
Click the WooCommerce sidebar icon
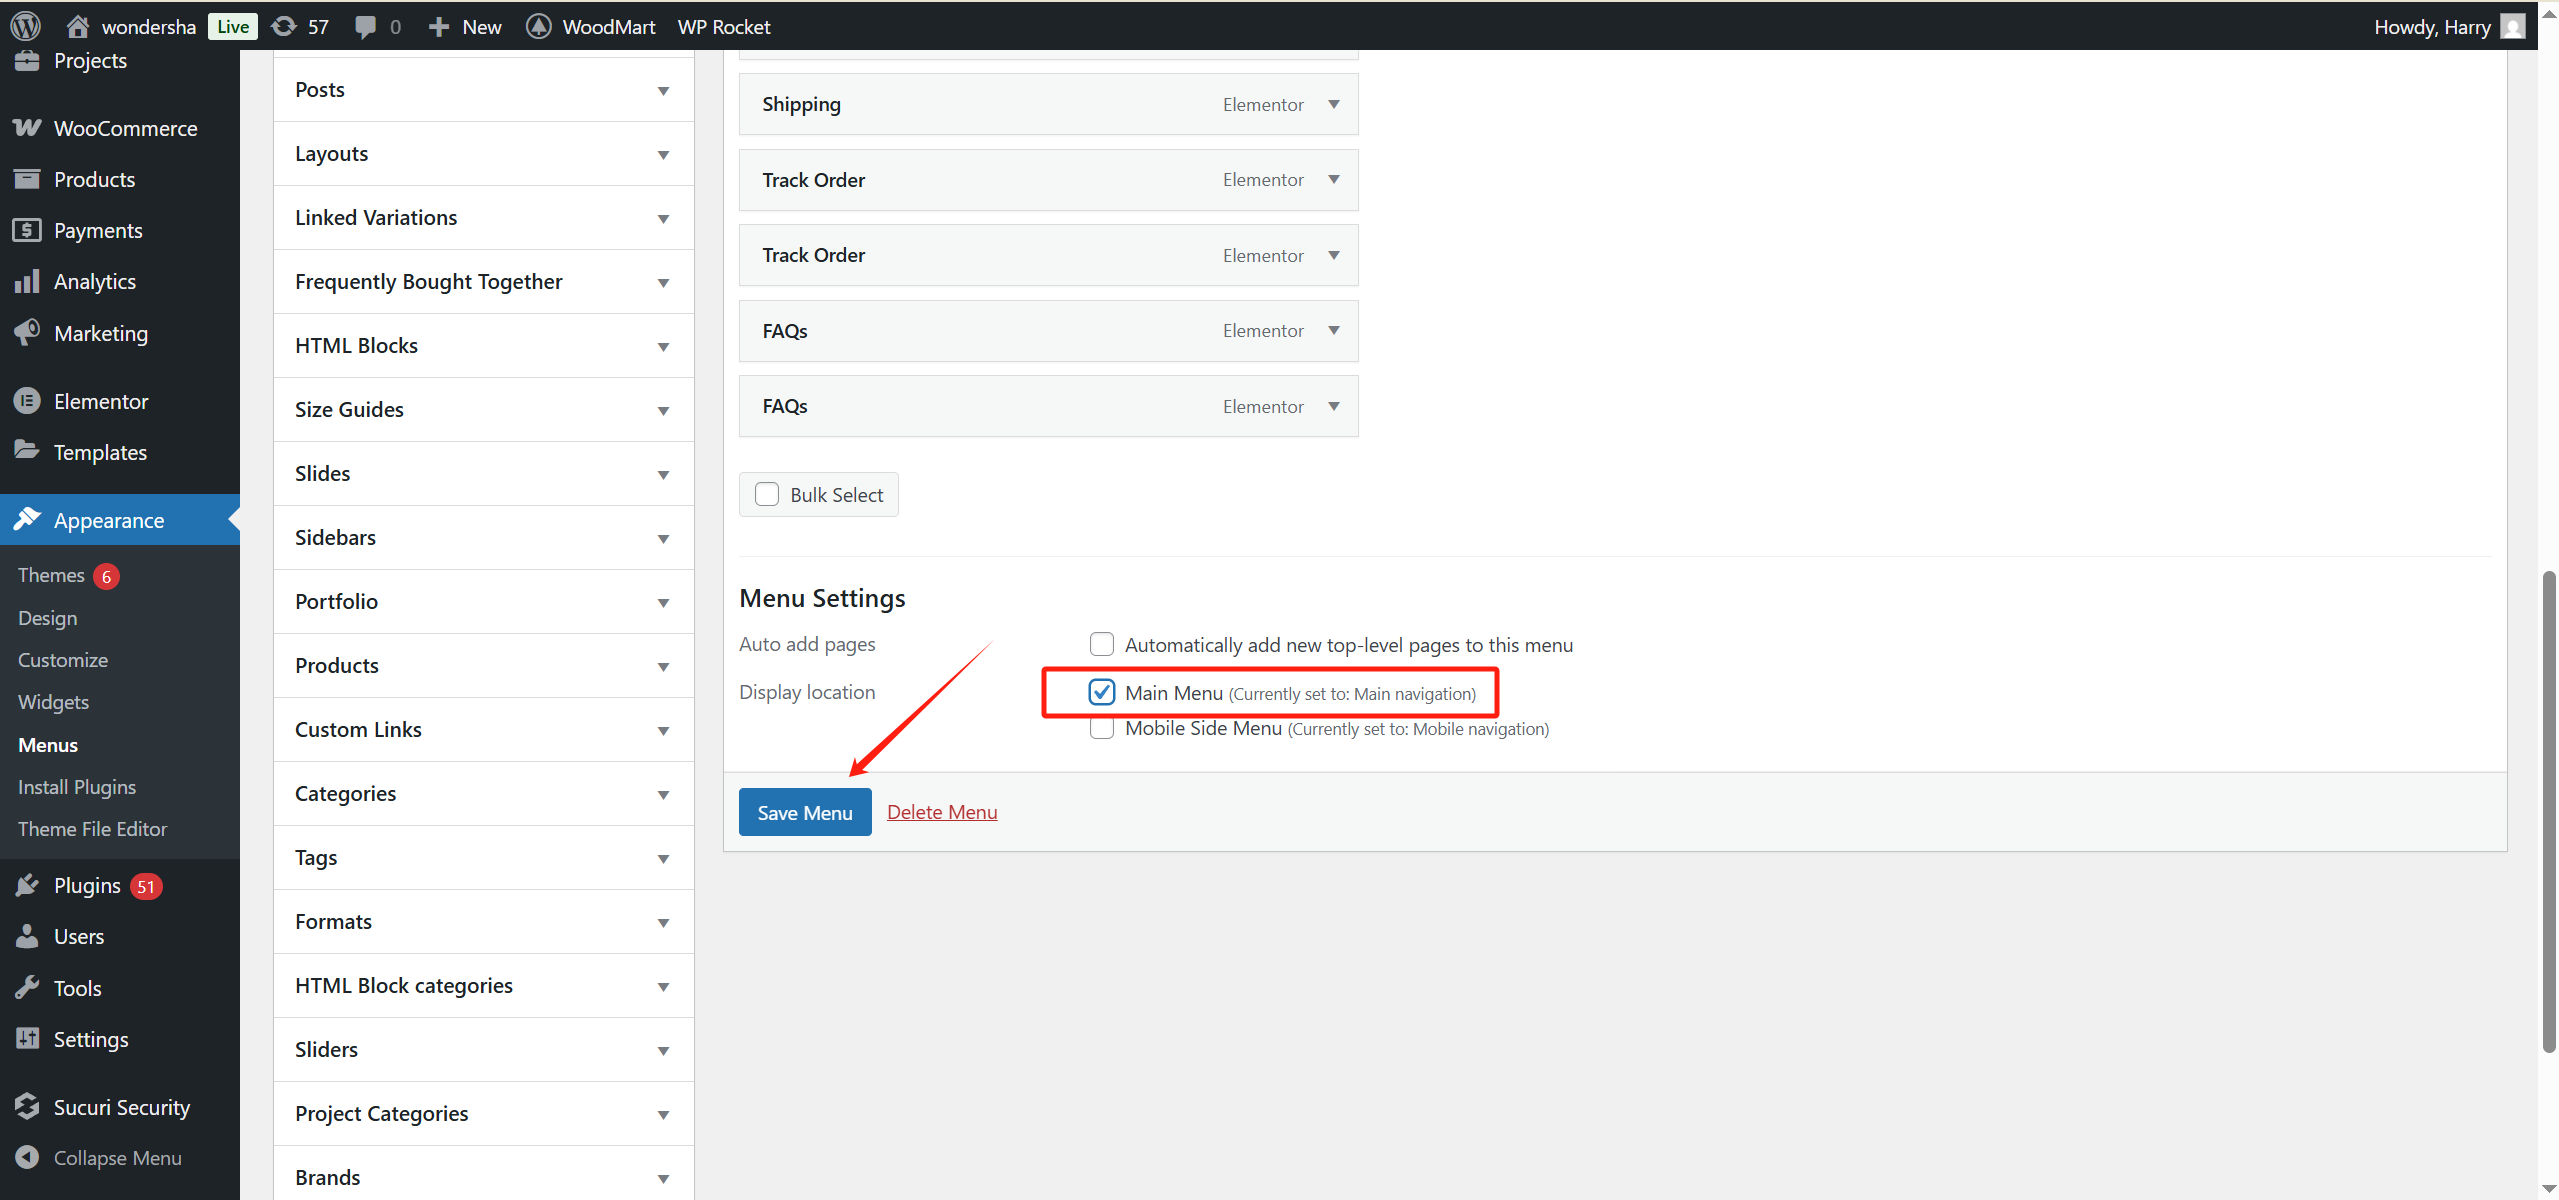(x=27, y=128)
